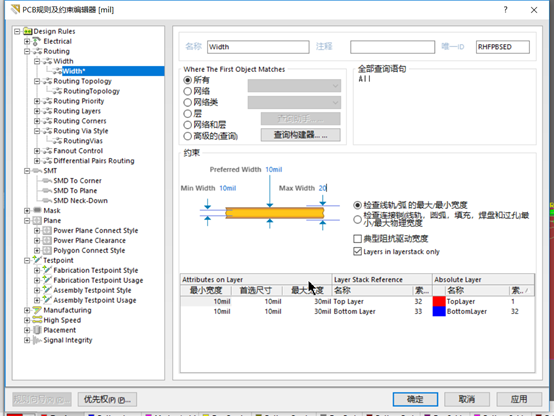
Task: Click the Testpoint category icon
Action: (x=37, y=260)
